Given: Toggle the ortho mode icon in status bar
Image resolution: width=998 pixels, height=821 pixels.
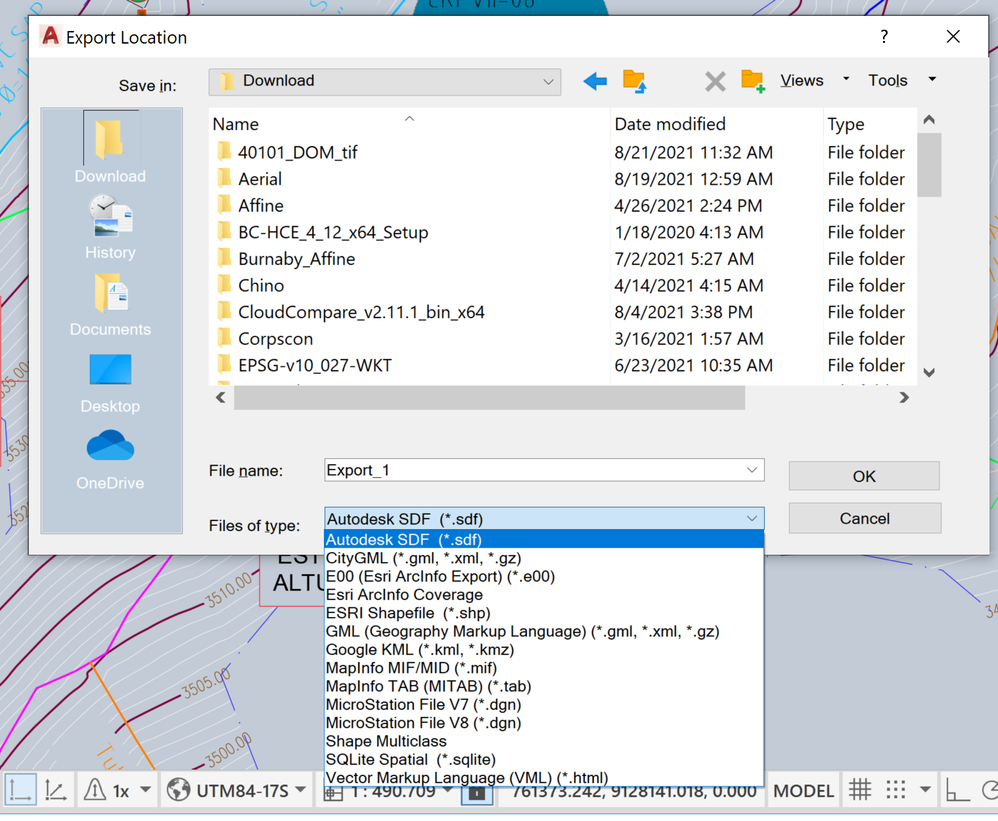Looking at the screenshot, I should (957, 790).
